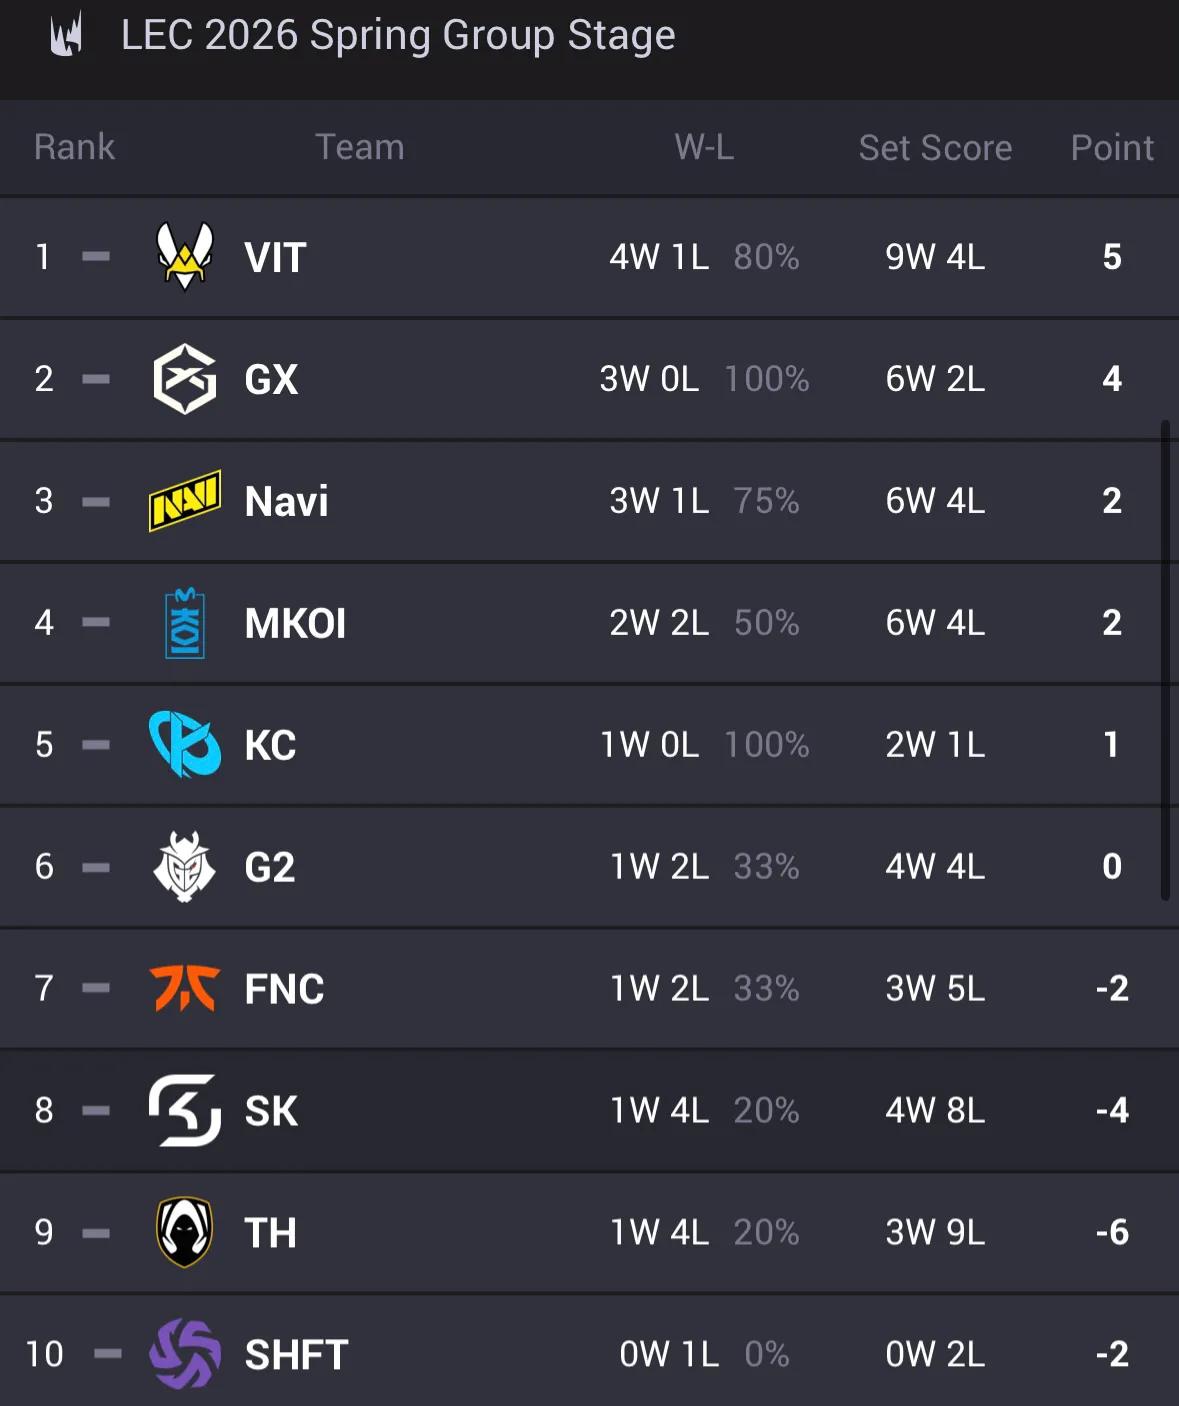Click the SK Gaming team logo

(185, 1110)
